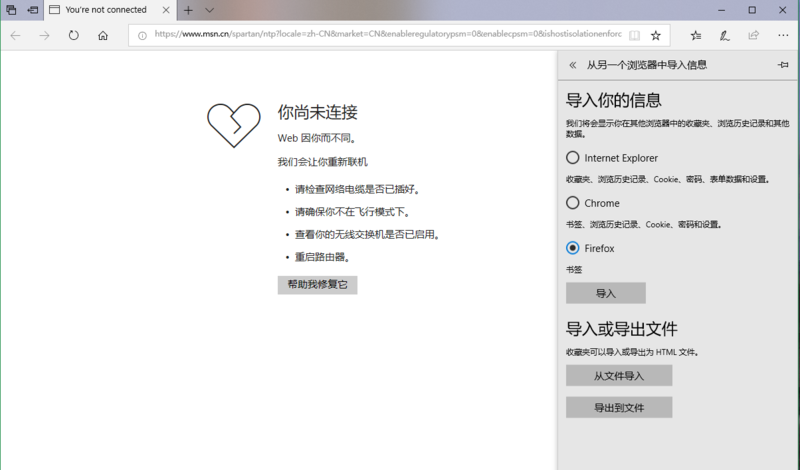Set these tabs aside icon
The image size is (800, 470).
(x=33, y=10)
